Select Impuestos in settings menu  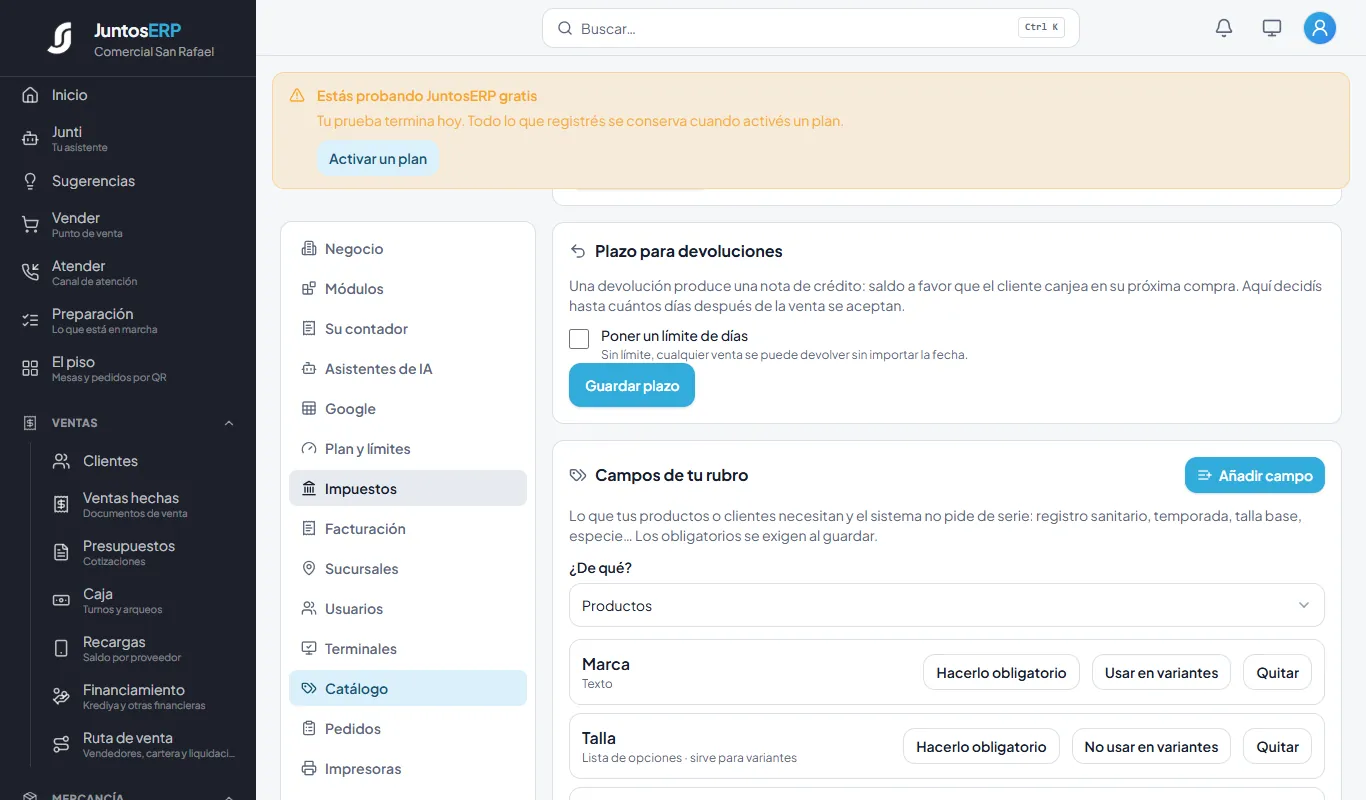coord(408,488)
